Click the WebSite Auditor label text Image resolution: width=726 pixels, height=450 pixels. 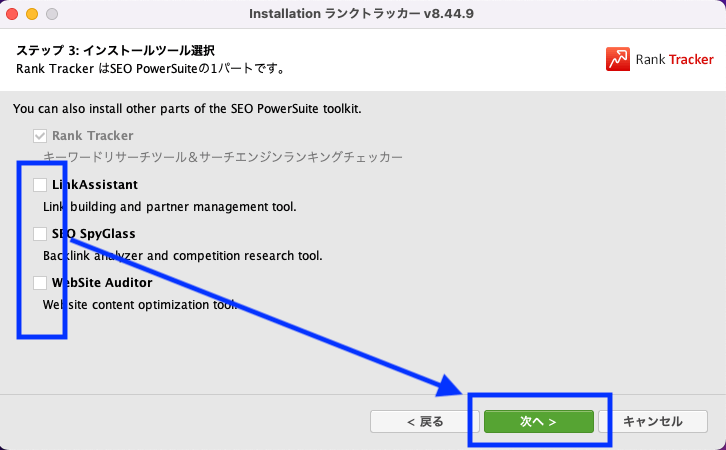(x=102, y=283)
